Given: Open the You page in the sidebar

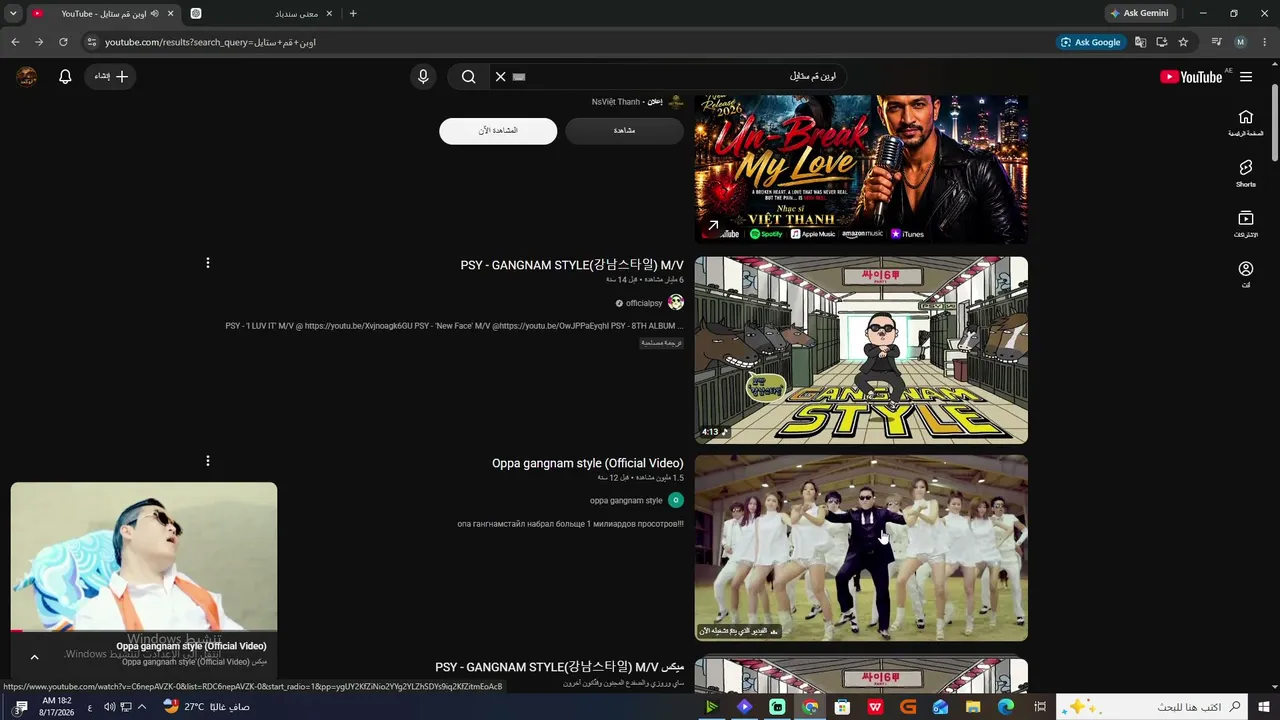Looking at the screenshot, I should (1246, 274).
